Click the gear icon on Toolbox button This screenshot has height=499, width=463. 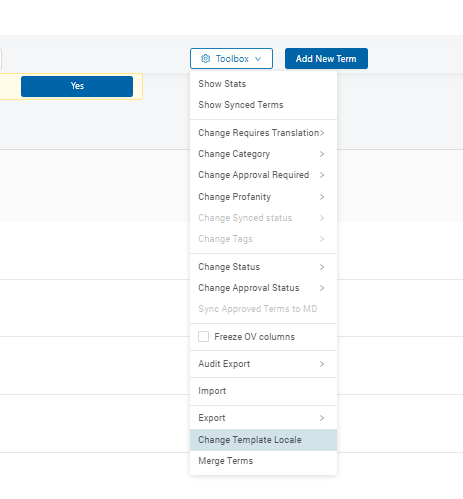205,59
